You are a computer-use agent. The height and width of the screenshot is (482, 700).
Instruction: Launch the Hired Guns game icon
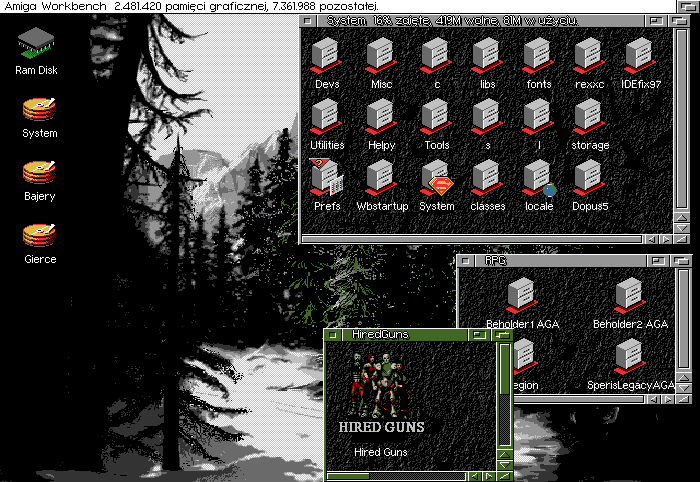[381, 404]
